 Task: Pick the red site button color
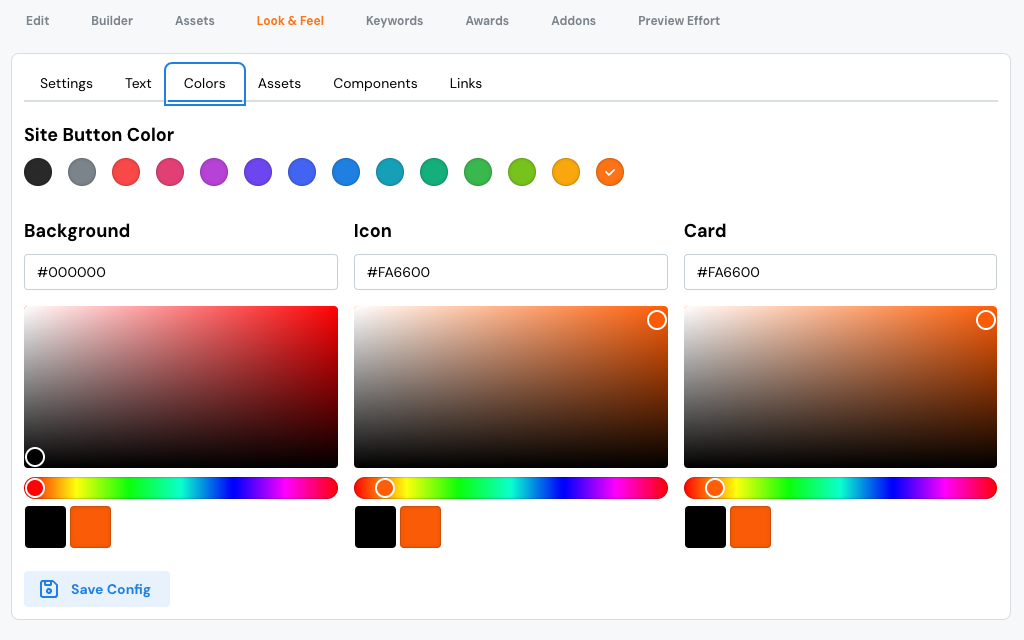click(x=126, y=172)
